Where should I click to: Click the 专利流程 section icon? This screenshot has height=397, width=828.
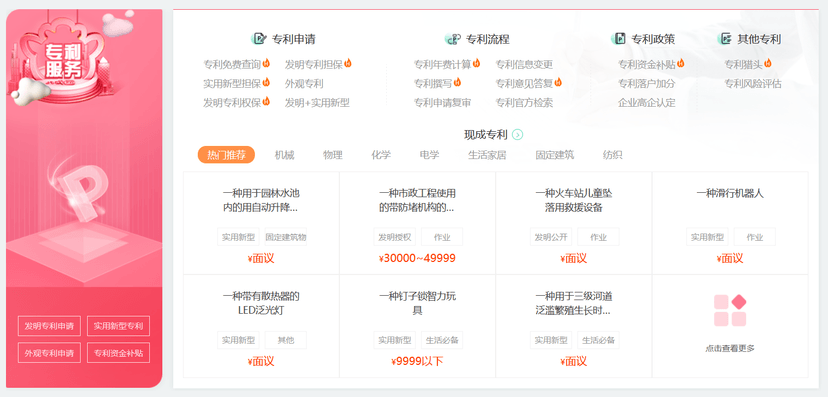point(453,39)
